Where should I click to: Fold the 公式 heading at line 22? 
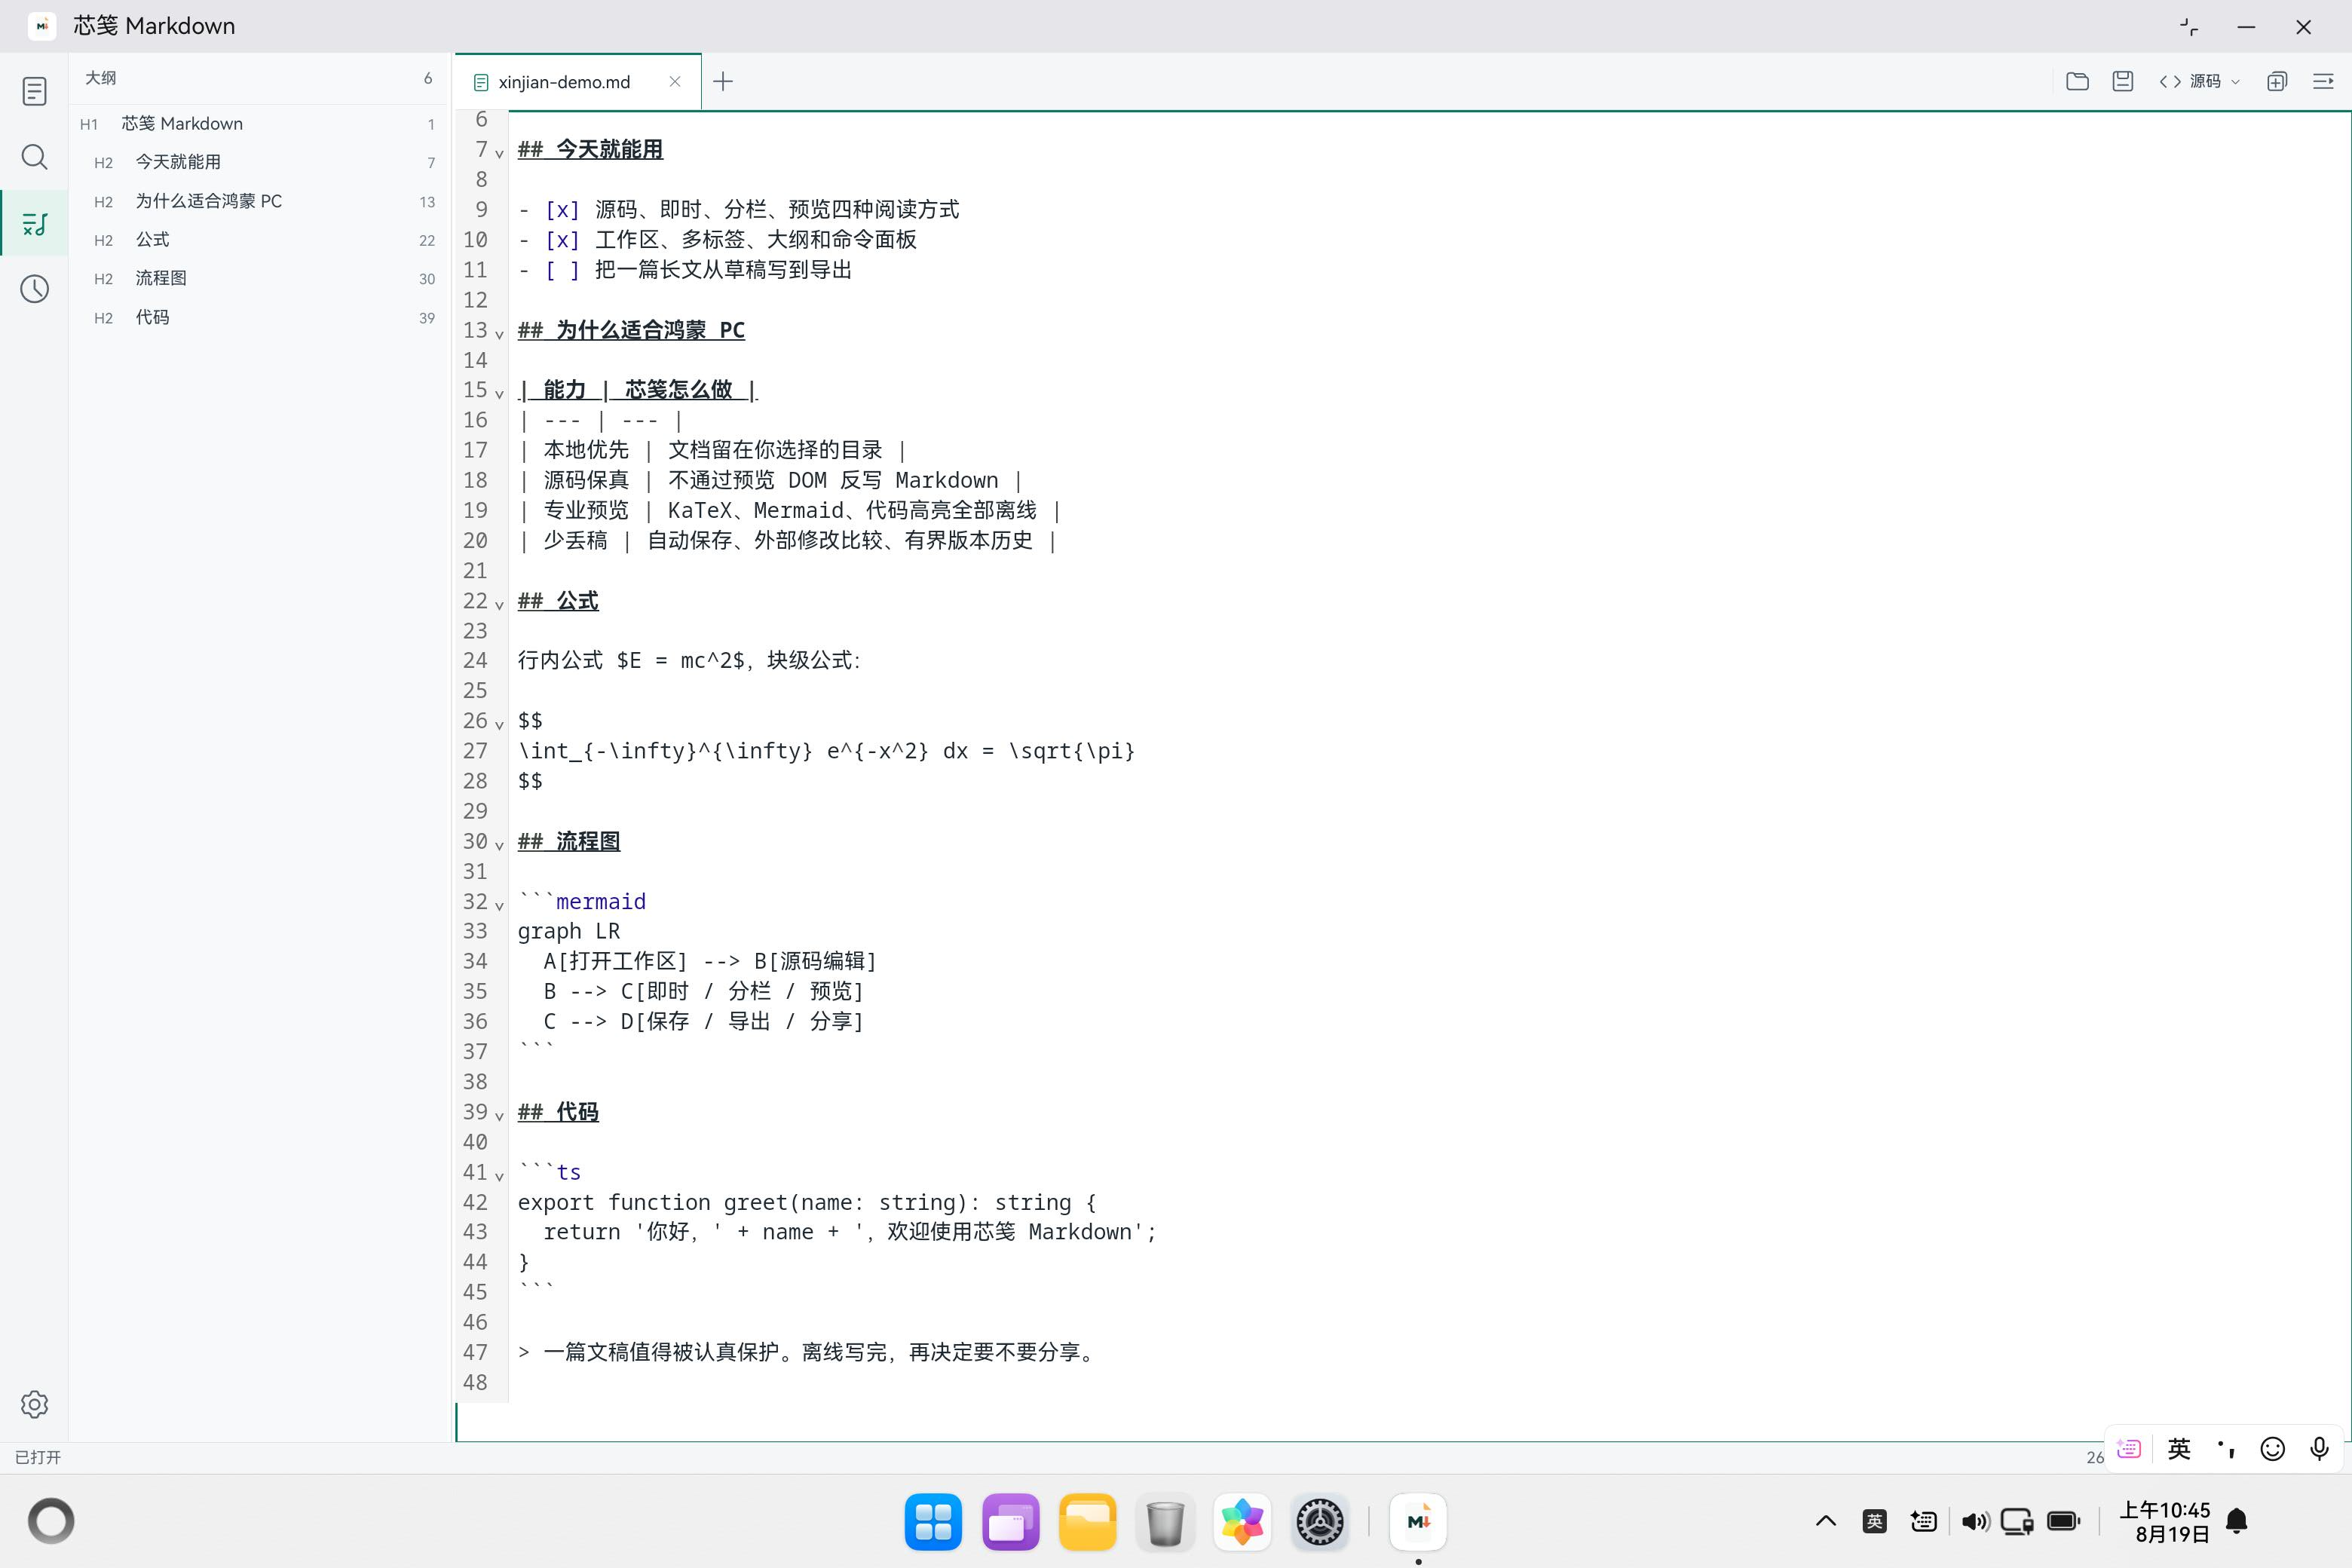click(499, 605)
